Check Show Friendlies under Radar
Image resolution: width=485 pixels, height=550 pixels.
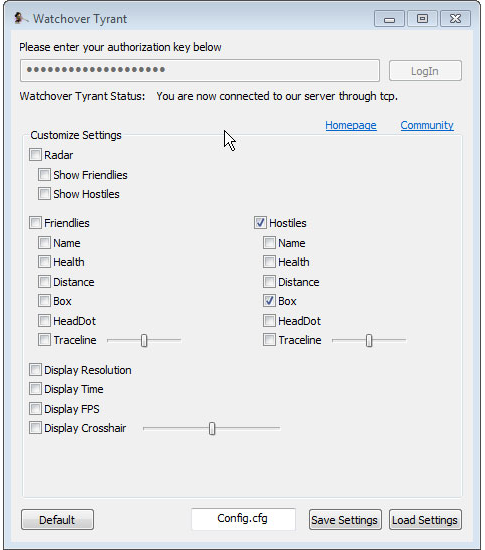click(x=45, y=174)
